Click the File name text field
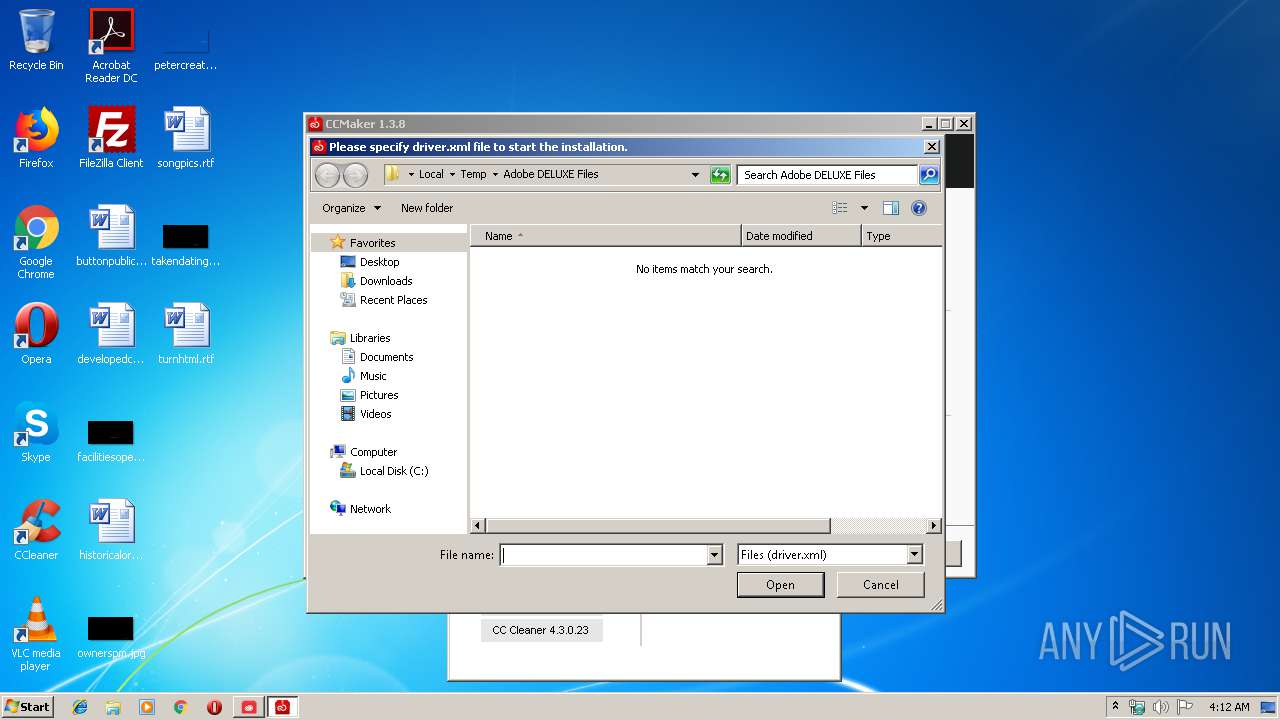Image resolution: width=1280 pixels, height=720 pixels. [603, 555]
